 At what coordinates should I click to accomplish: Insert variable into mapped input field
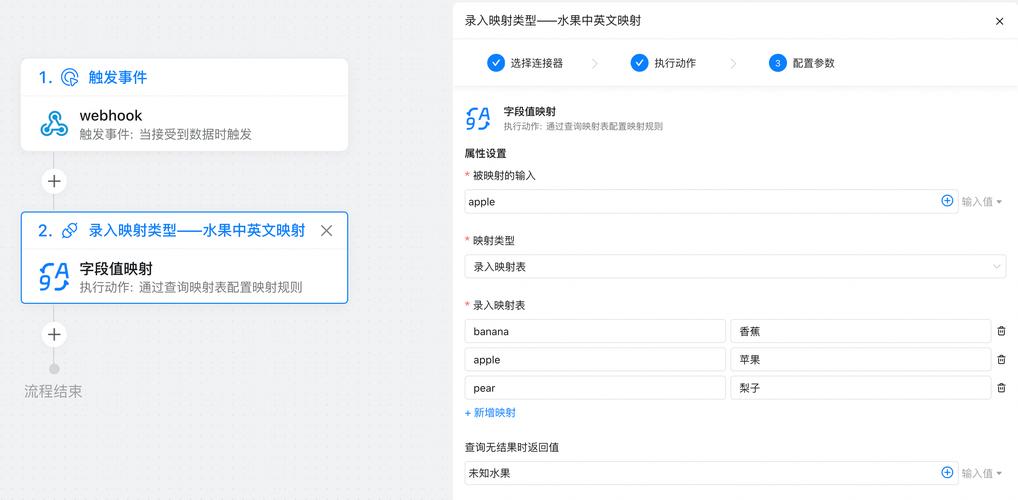click(x=947, y=201)
